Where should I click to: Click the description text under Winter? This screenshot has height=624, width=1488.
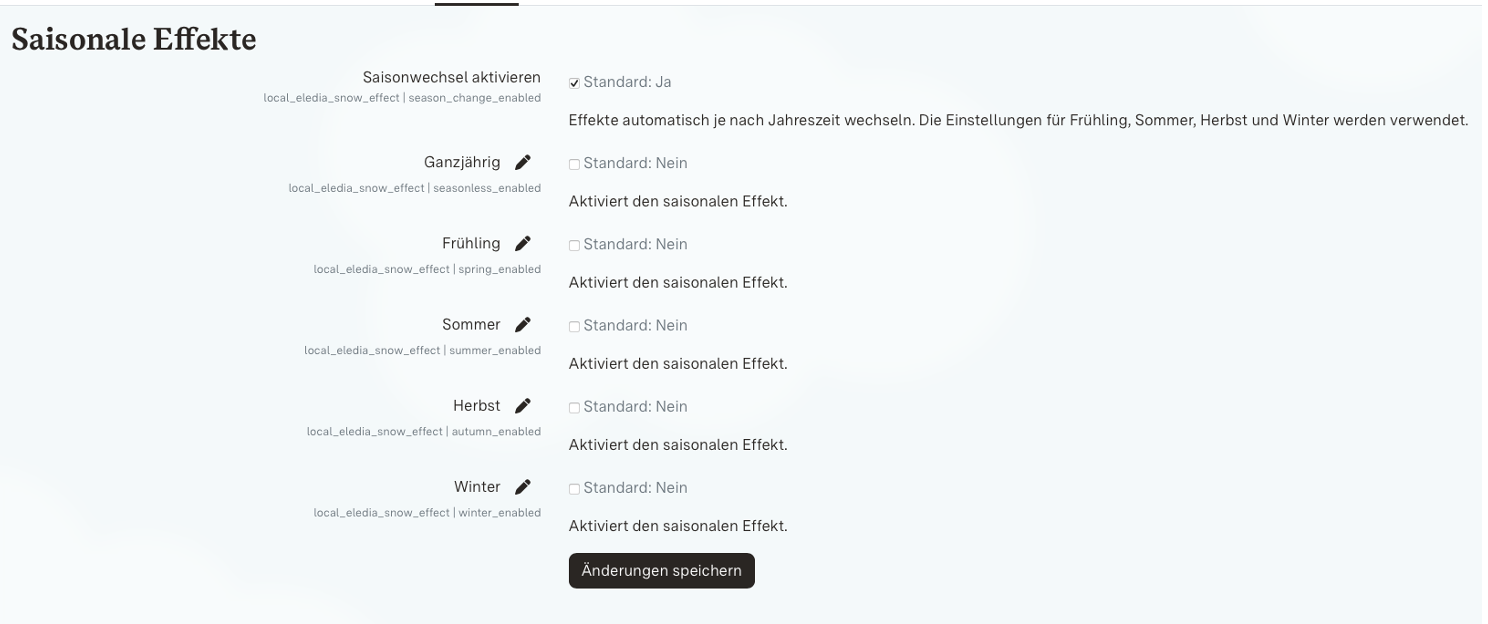[x=678, y=525]
